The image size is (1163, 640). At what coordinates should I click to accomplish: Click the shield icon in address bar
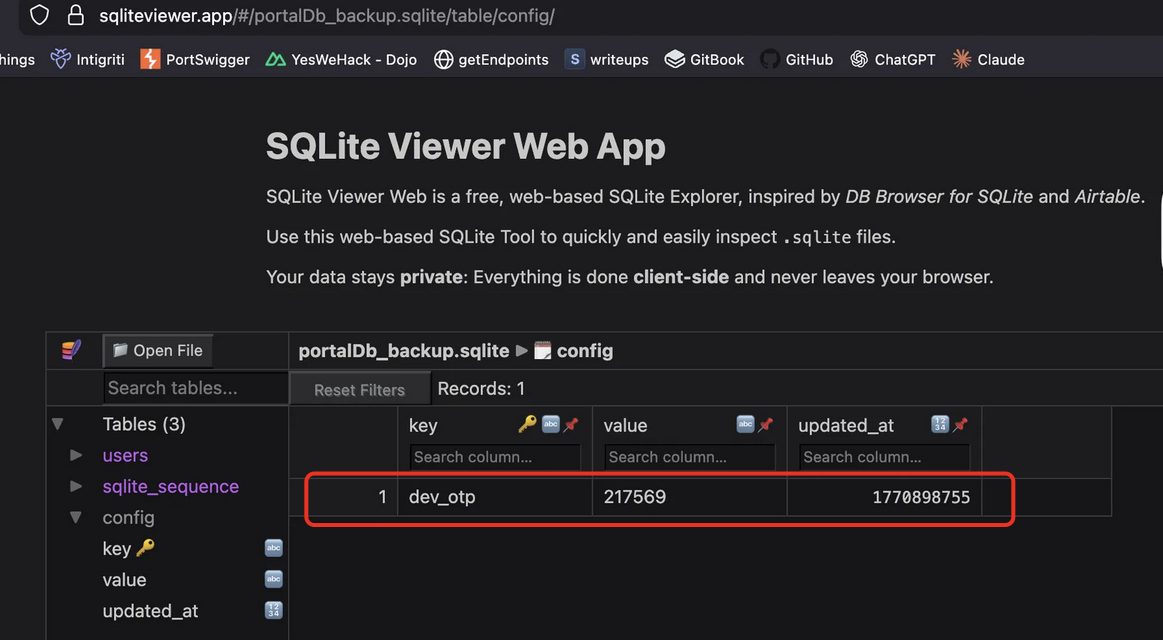click(39, 16)
